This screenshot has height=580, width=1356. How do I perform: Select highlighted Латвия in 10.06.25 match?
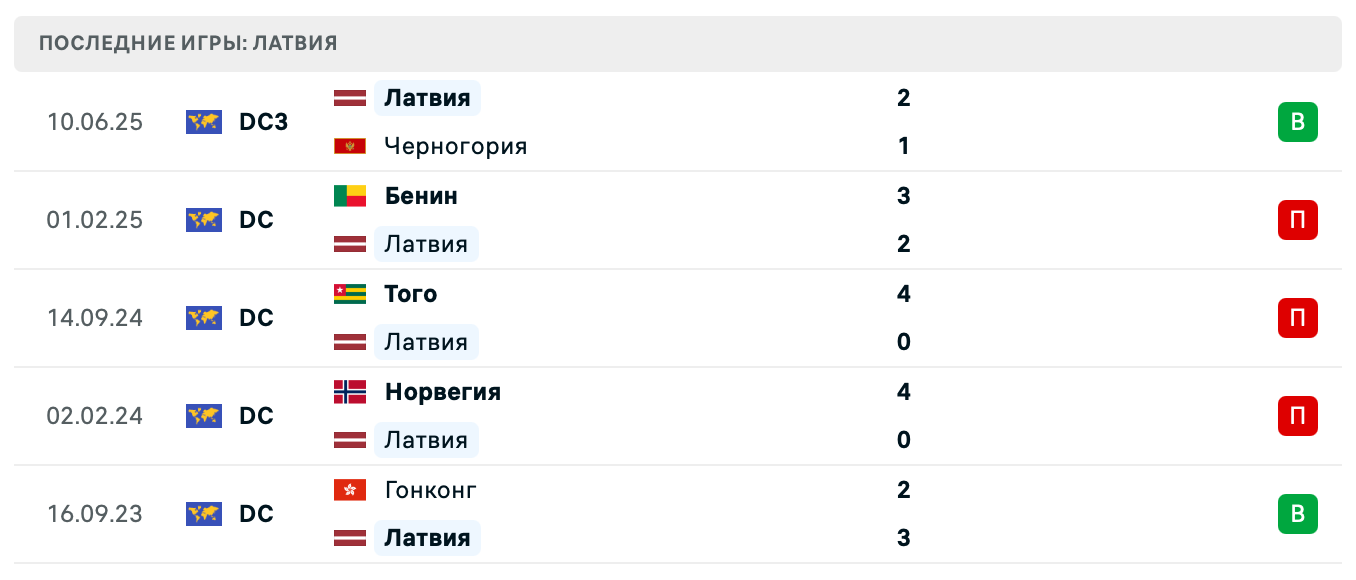pos(427,98)
